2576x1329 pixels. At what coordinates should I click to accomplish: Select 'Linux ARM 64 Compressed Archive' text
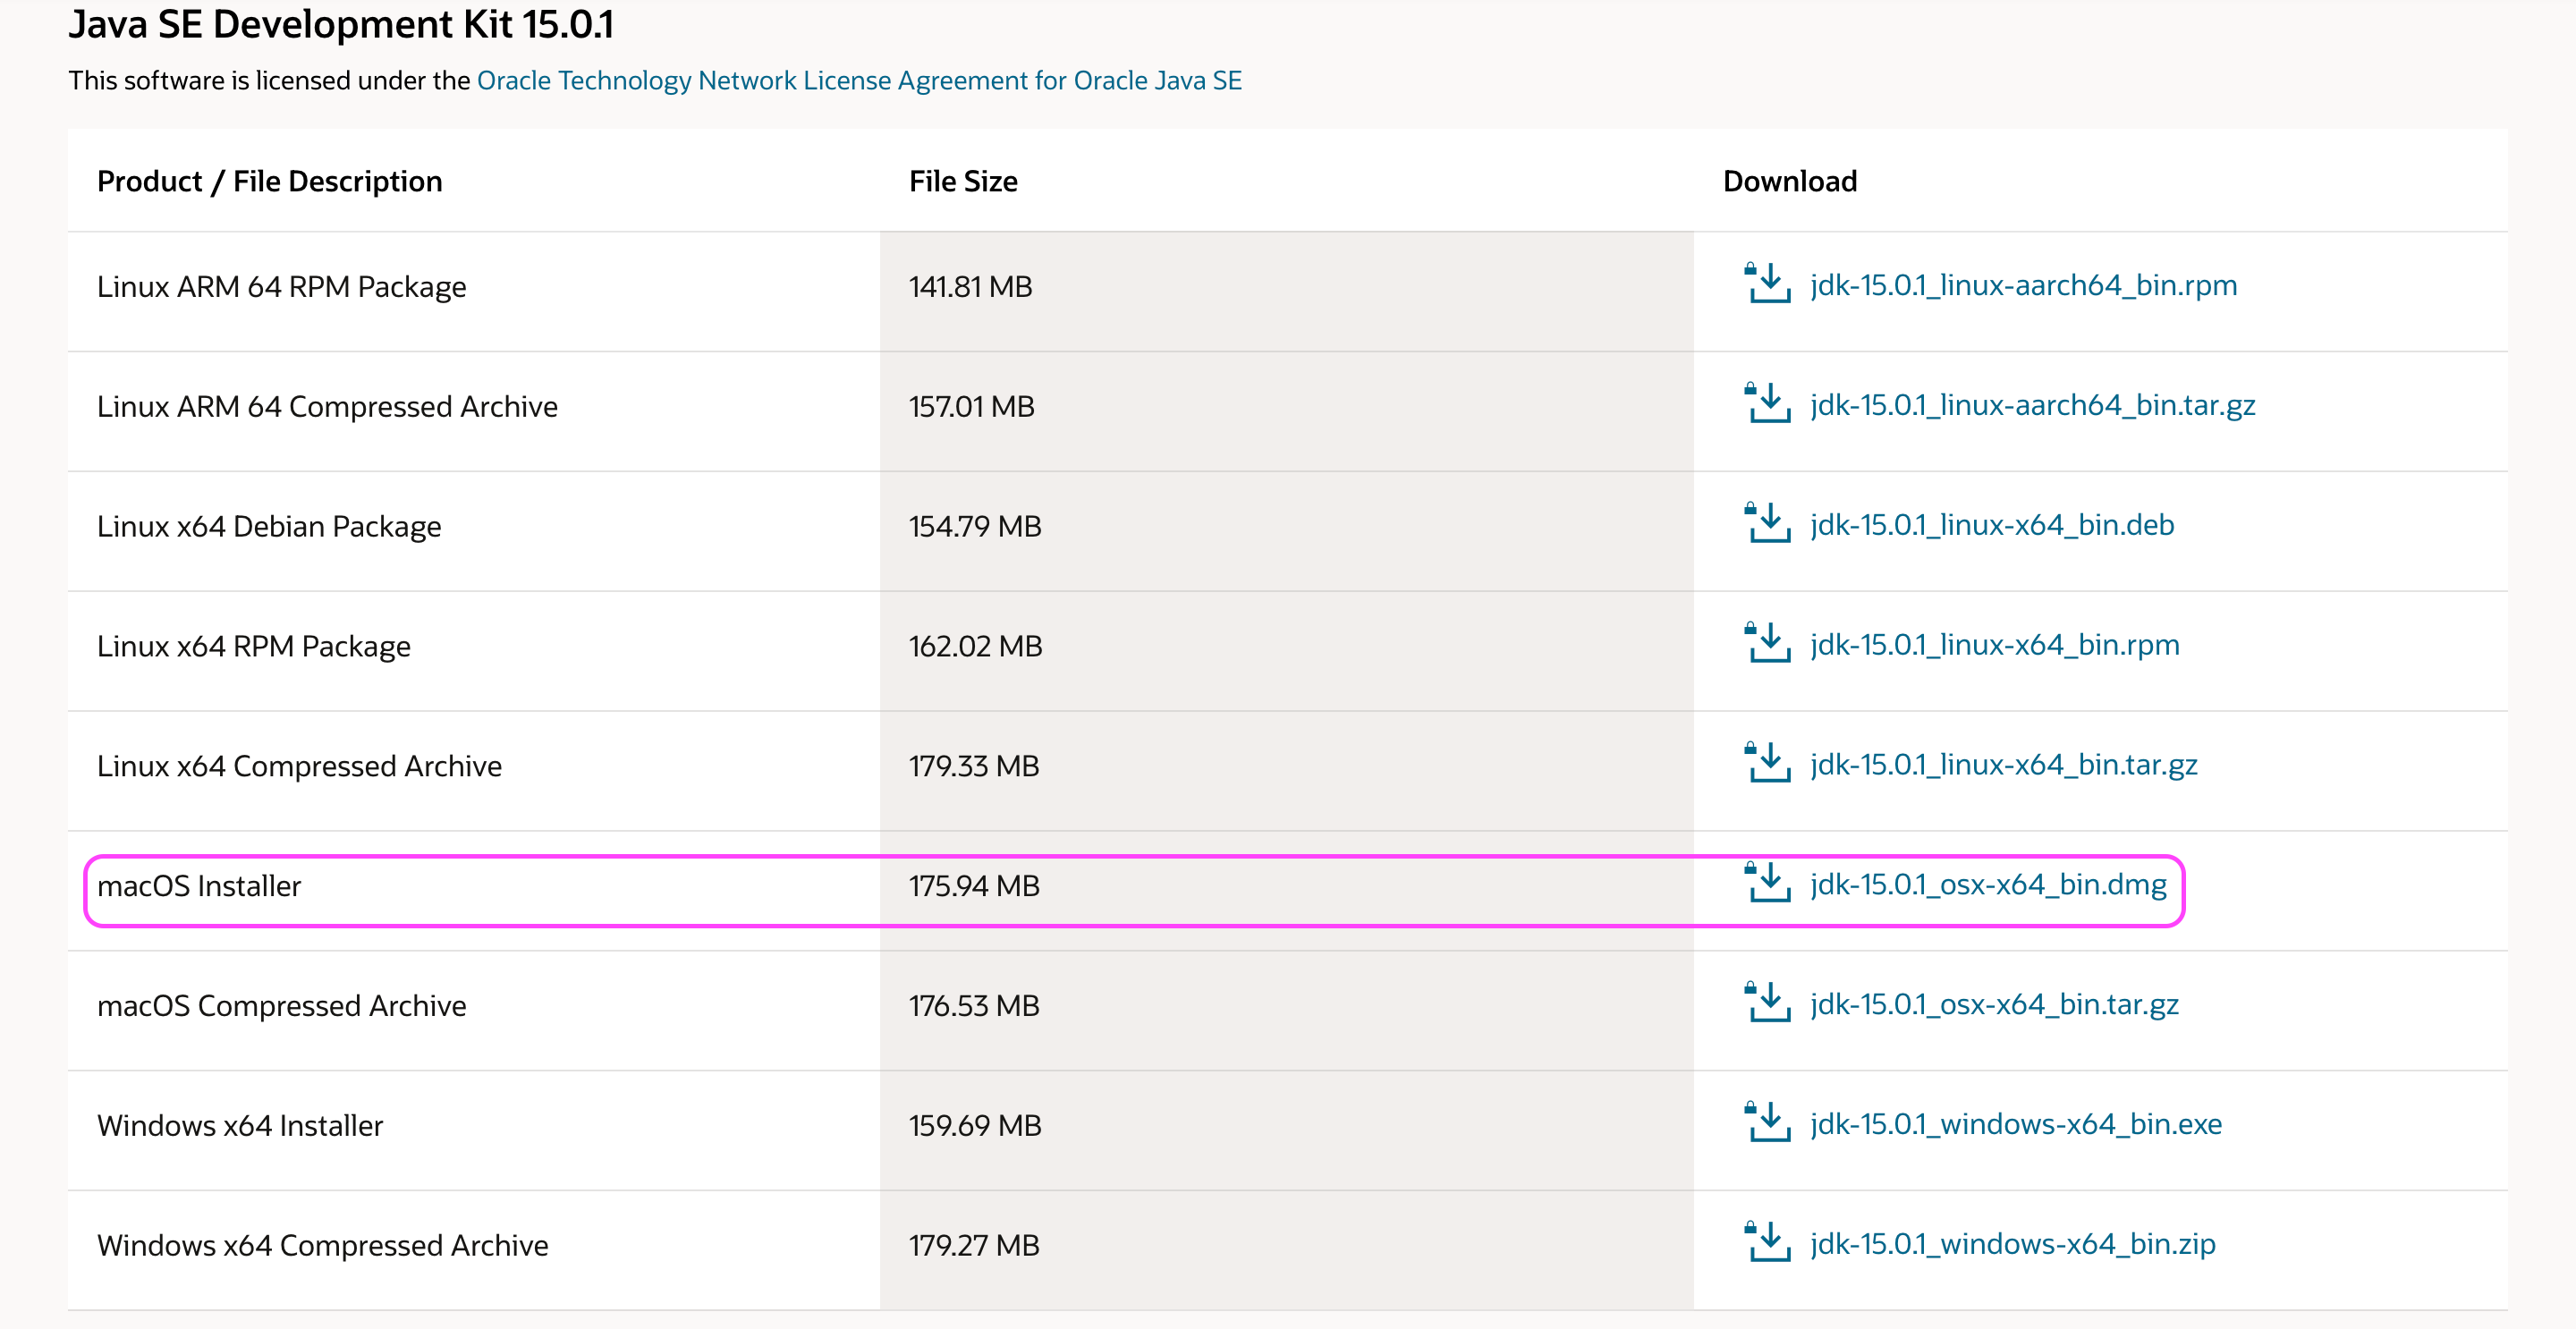[327, 407]
